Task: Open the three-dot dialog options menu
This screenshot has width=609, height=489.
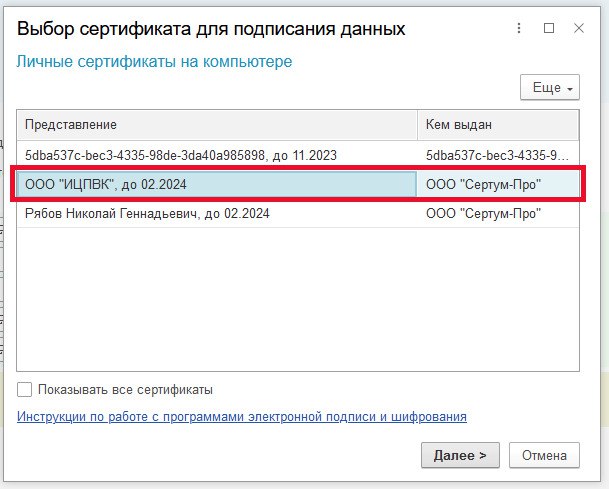Action: (519, 28)
